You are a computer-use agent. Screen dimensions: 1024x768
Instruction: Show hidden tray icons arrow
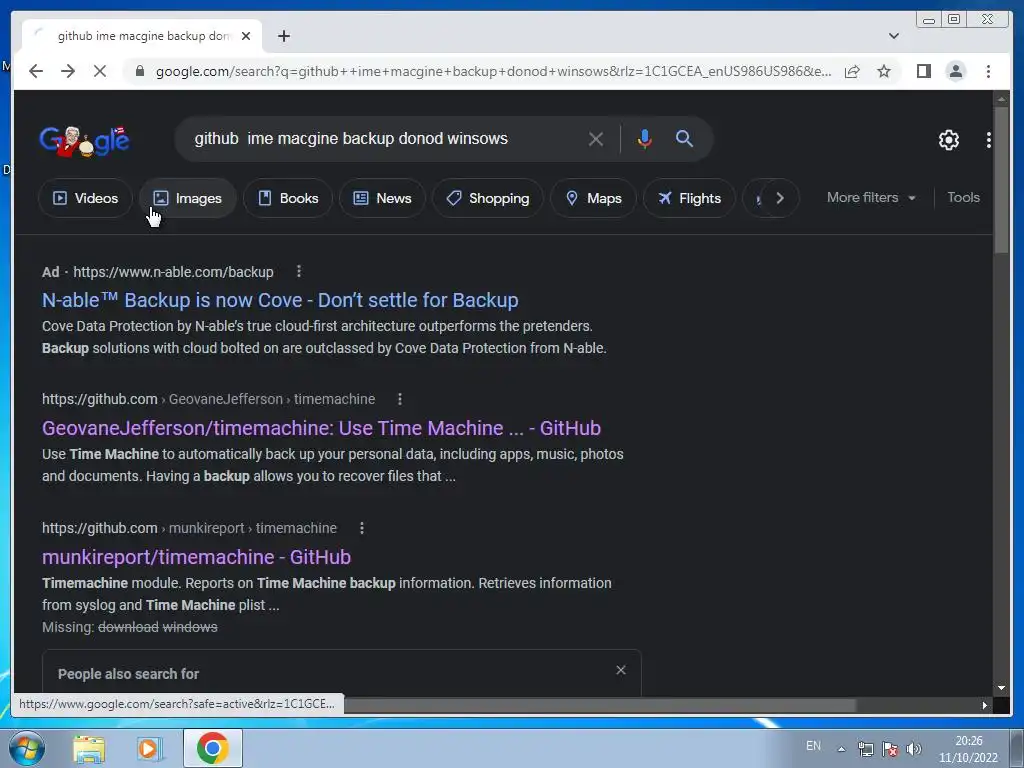[841, 749]
